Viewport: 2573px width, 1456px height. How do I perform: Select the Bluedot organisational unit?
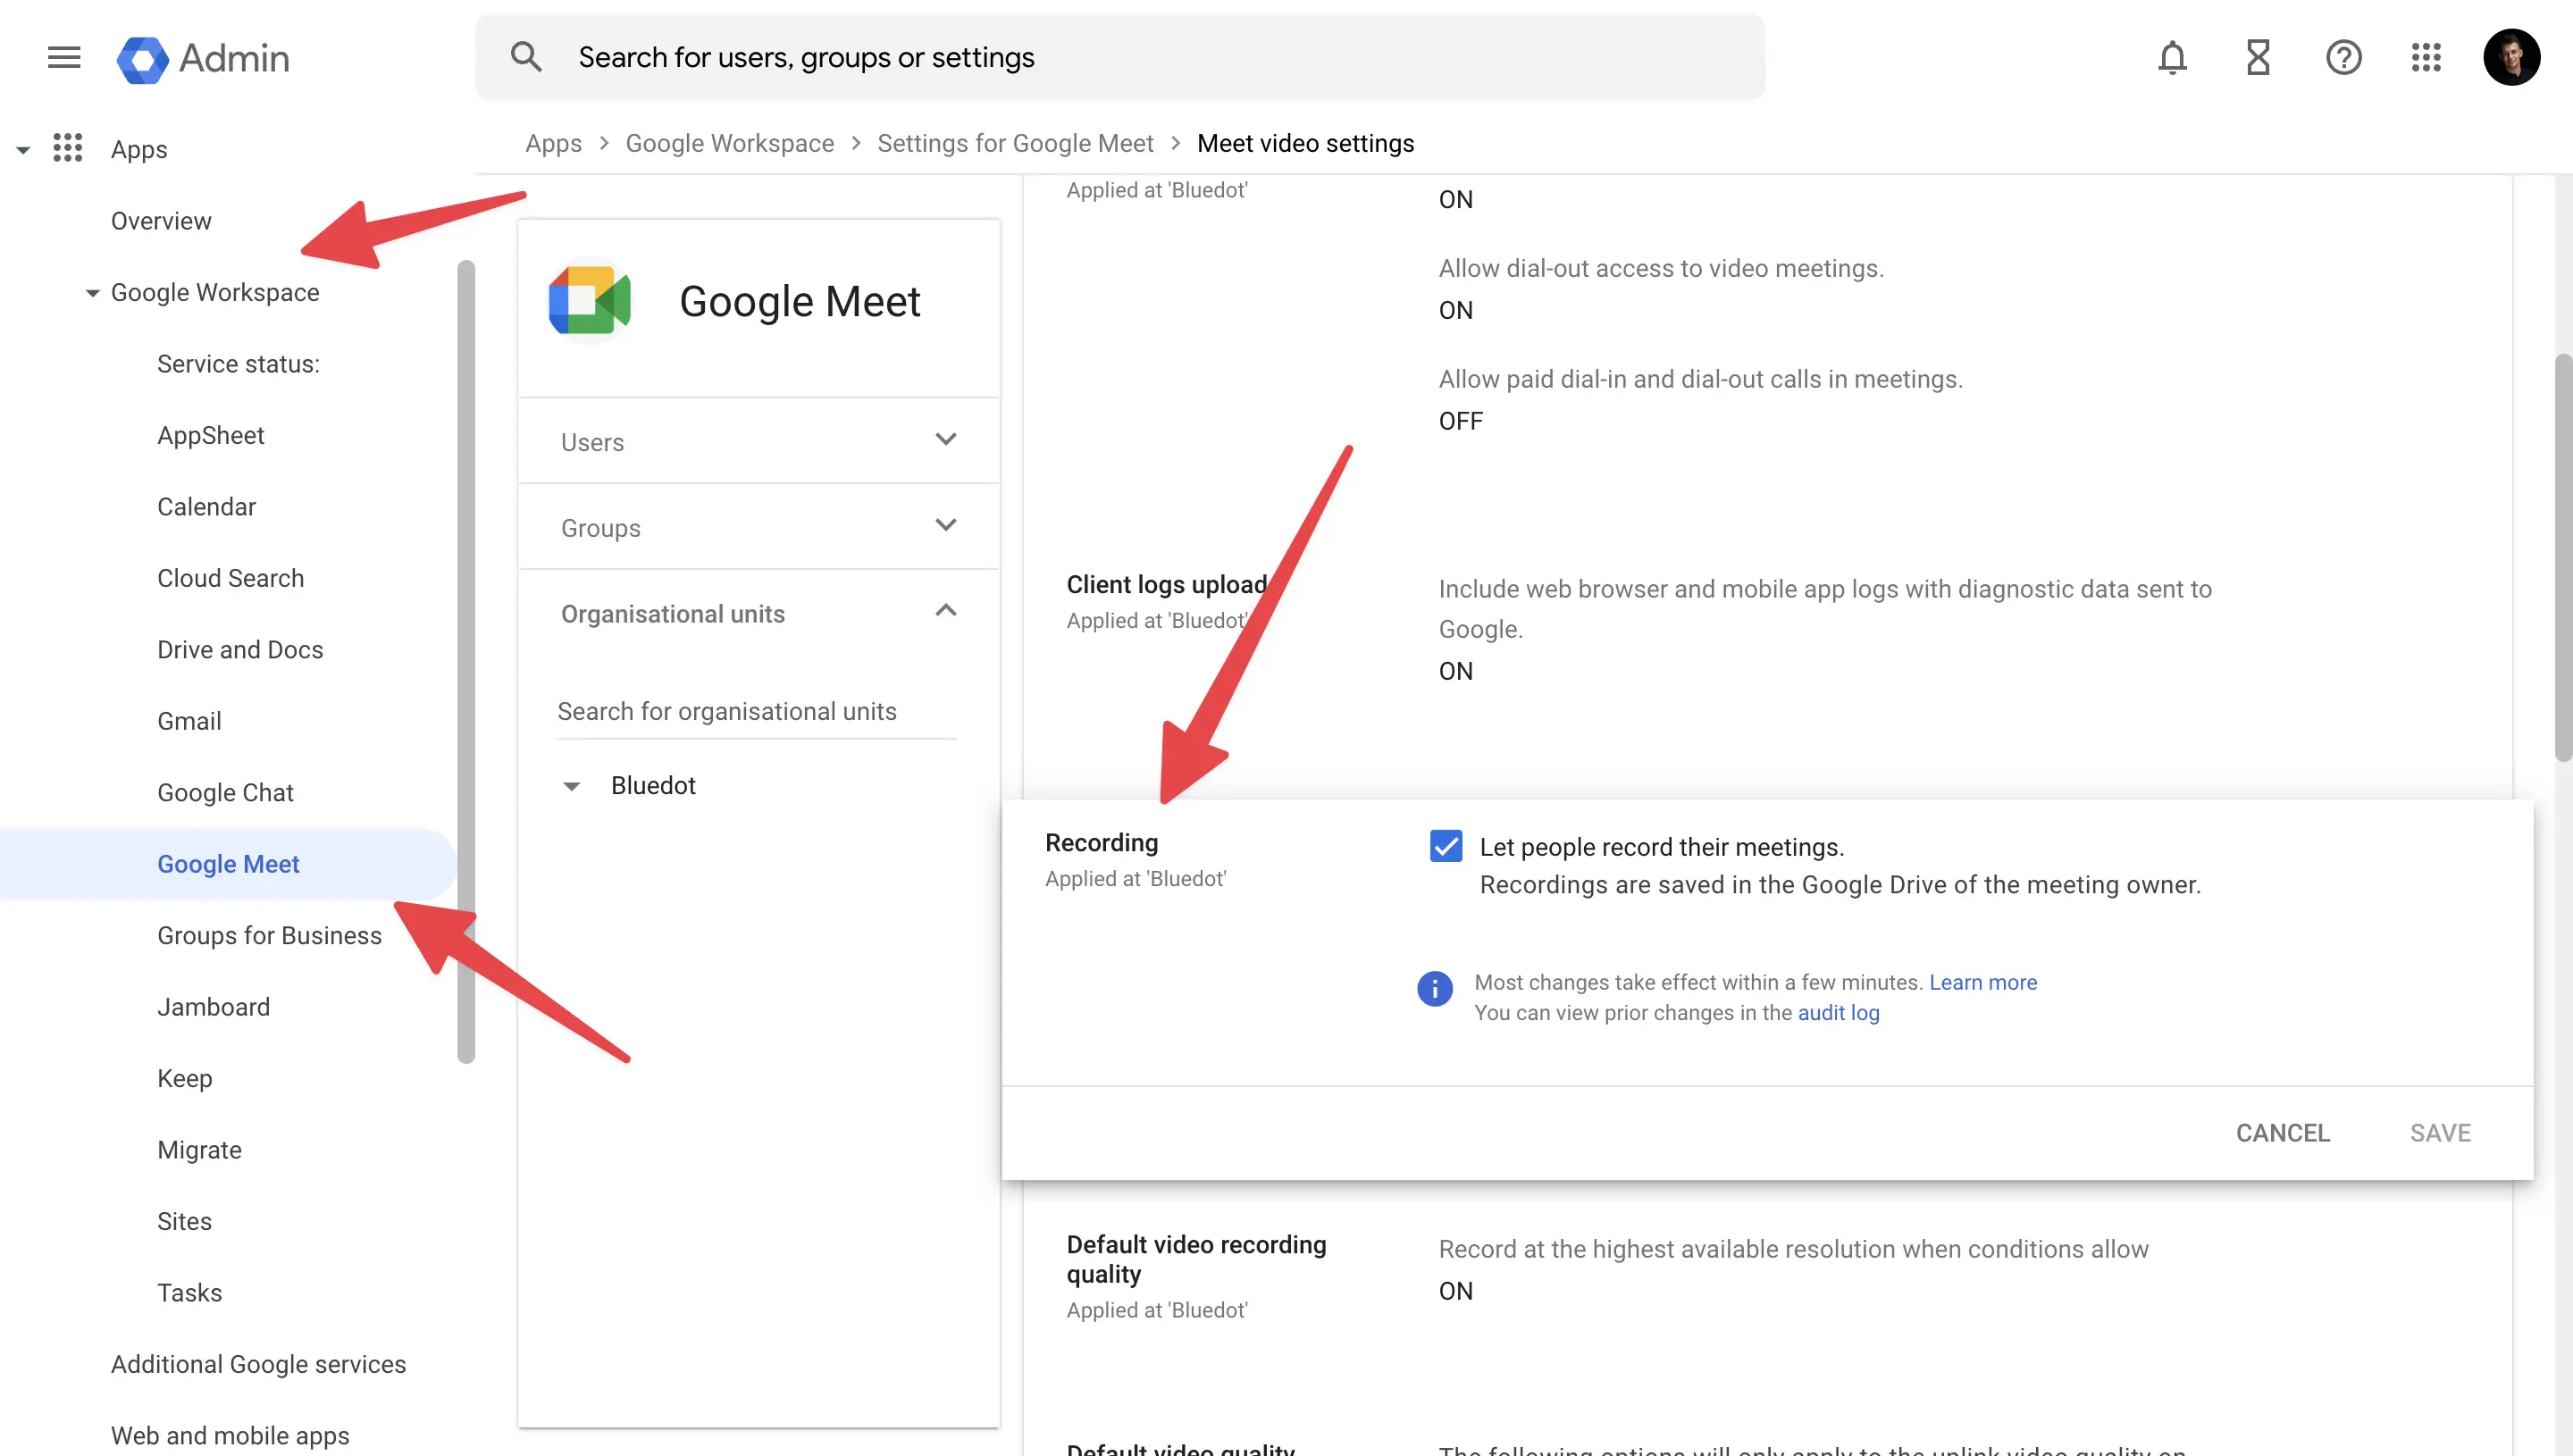pyautogui.click(x=652, y=786)
